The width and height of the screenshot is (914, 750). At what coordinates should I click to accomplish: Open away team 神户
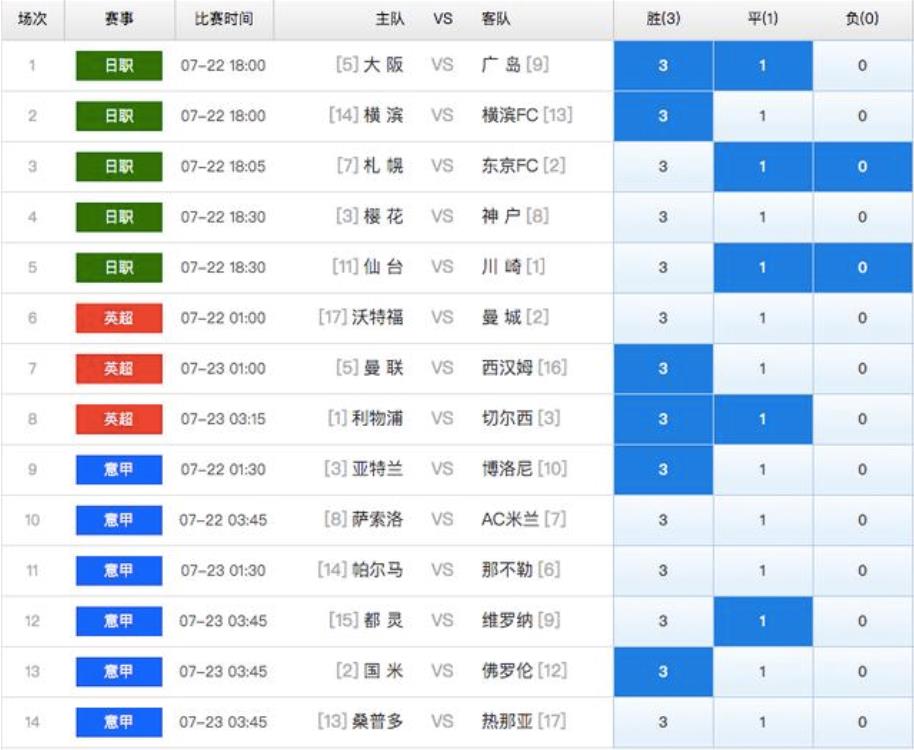point(501,216)
